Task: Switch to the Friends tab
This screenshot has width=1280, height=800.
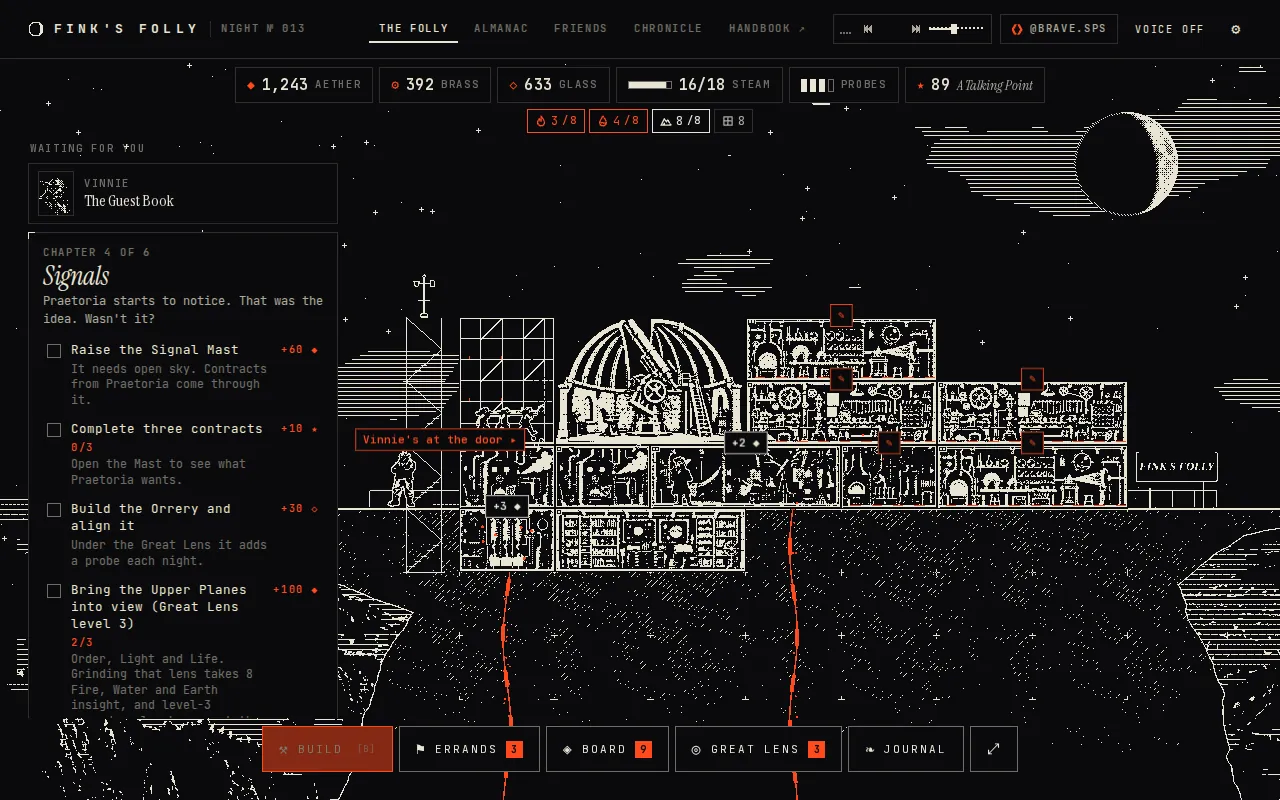Action: coord(581,29)
